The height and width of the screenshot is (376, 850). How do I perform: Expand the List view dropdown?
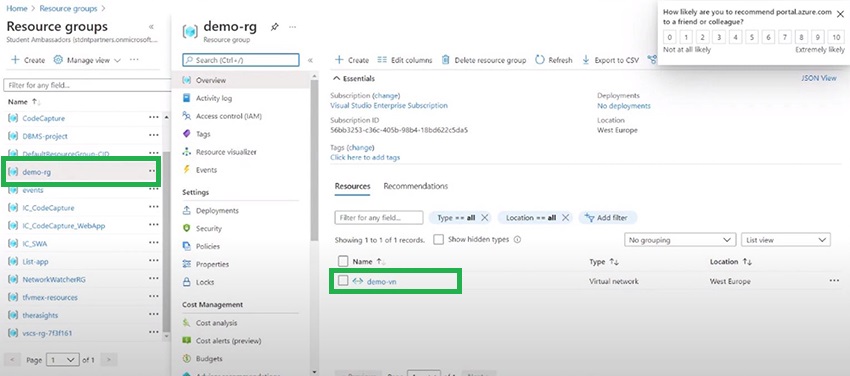coord(785,240)
